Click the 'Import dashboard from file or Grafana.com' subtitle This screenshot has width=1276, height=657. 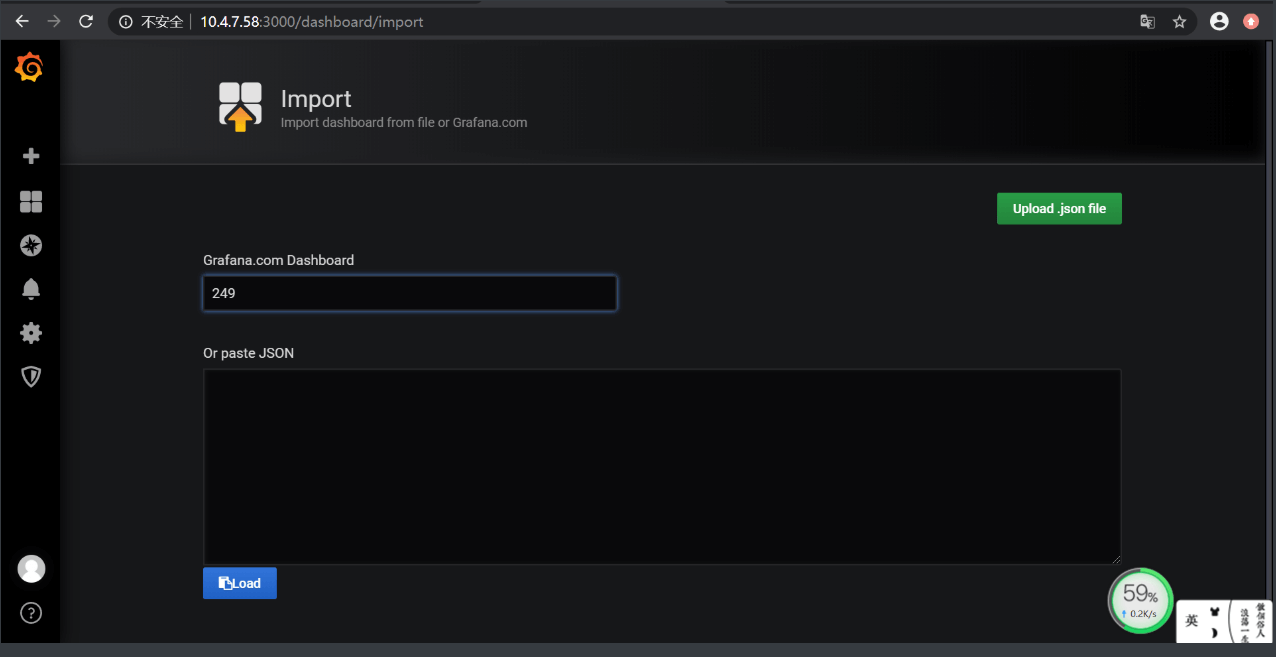(404, 123)
